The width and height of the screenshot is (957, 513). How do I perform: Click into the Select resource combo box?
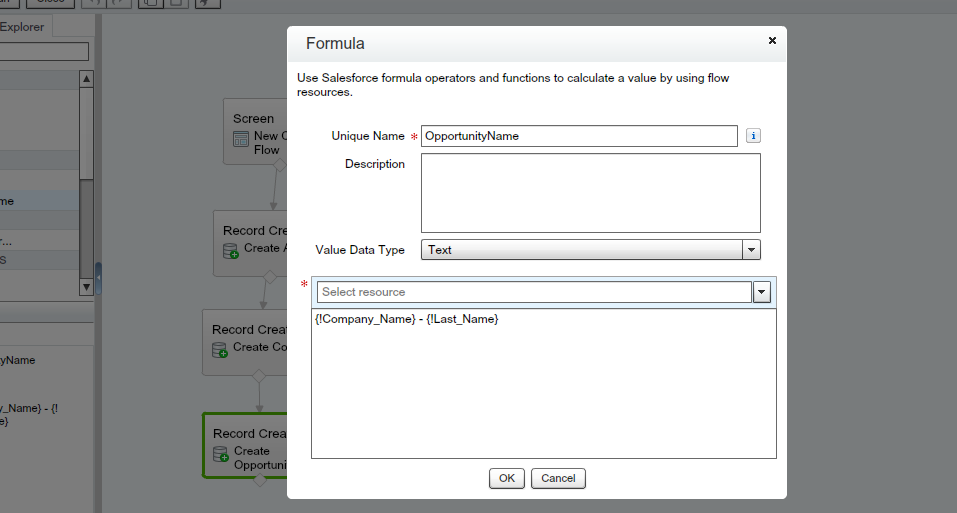coord(534,292)
